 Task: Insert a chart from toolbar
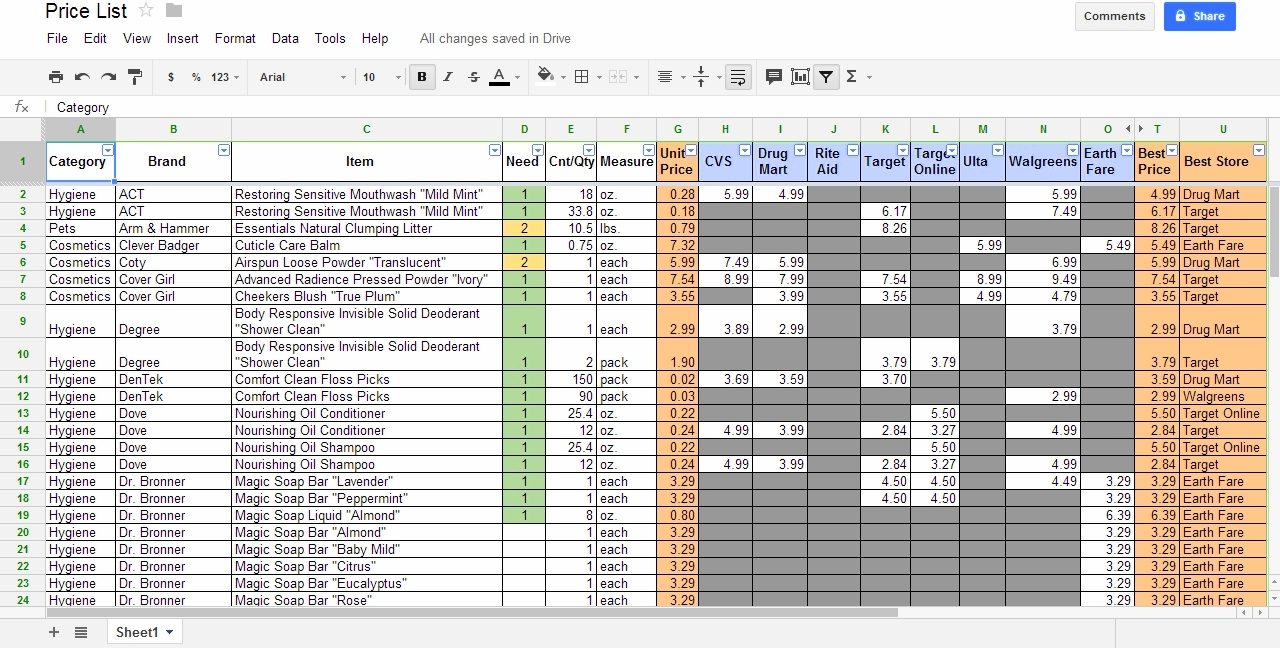(800, 77)
